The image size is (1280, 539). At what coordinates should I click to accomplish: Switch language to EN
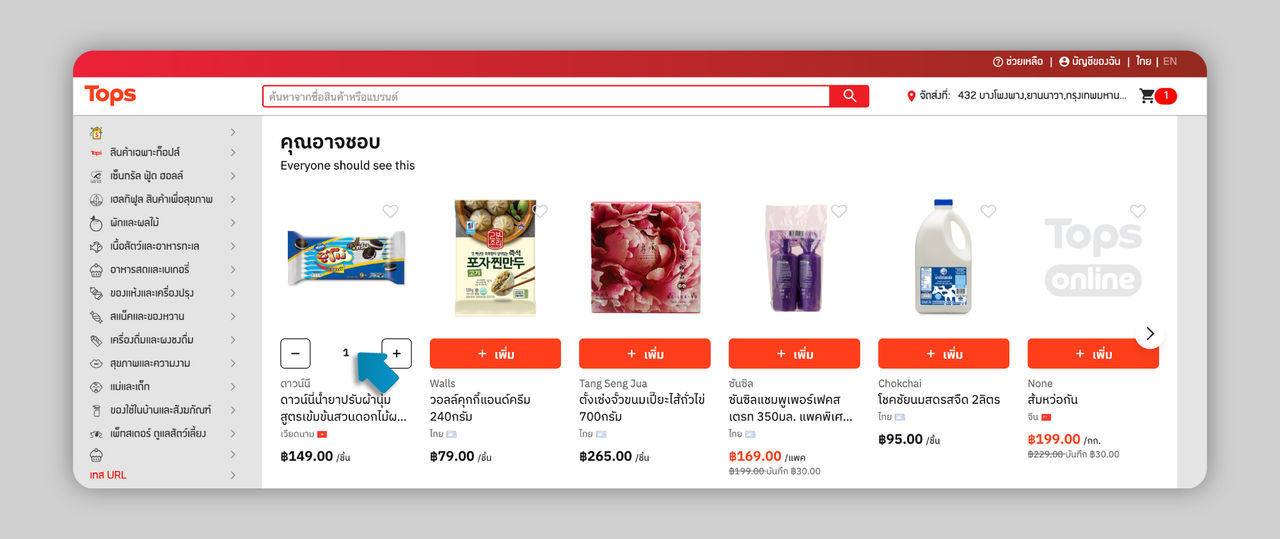(x=1170, y=62)
